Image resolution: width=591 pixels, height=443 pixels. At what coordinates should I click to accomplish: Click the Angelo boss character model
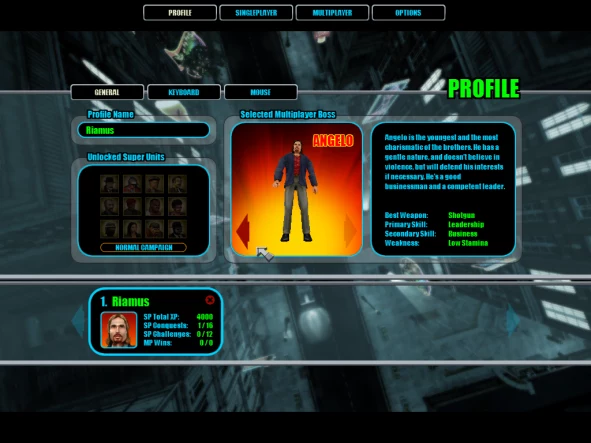(x=297, y=191)
